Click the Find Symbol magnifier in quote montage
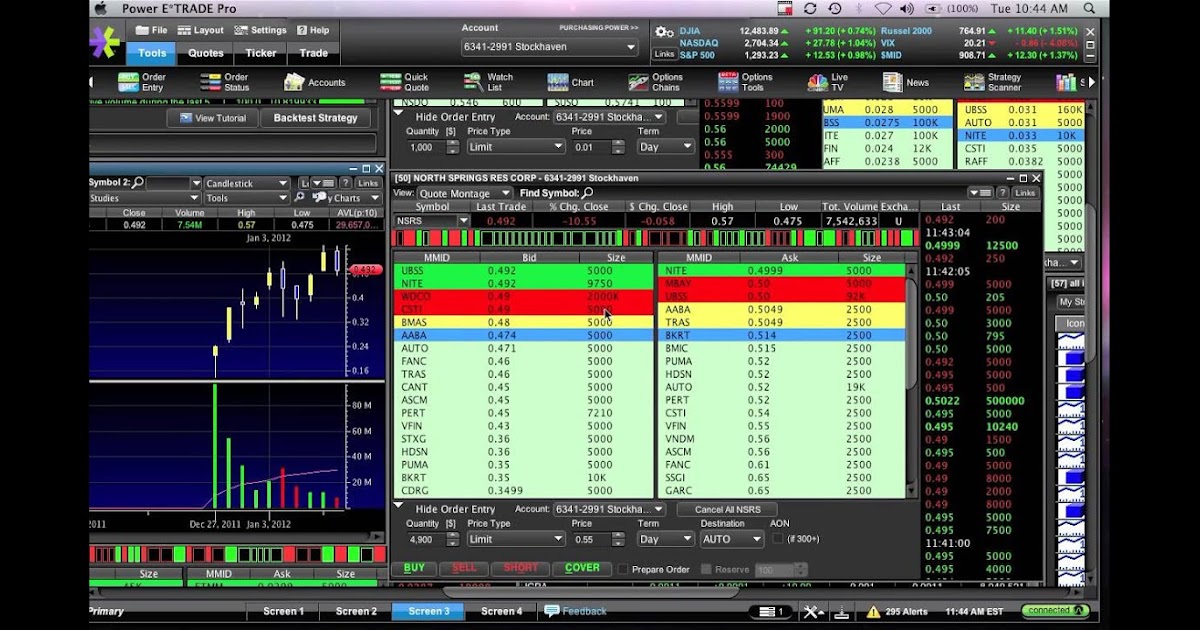Image resolution: width=1200 pixels, height=630 pixels. click(588, 193)
